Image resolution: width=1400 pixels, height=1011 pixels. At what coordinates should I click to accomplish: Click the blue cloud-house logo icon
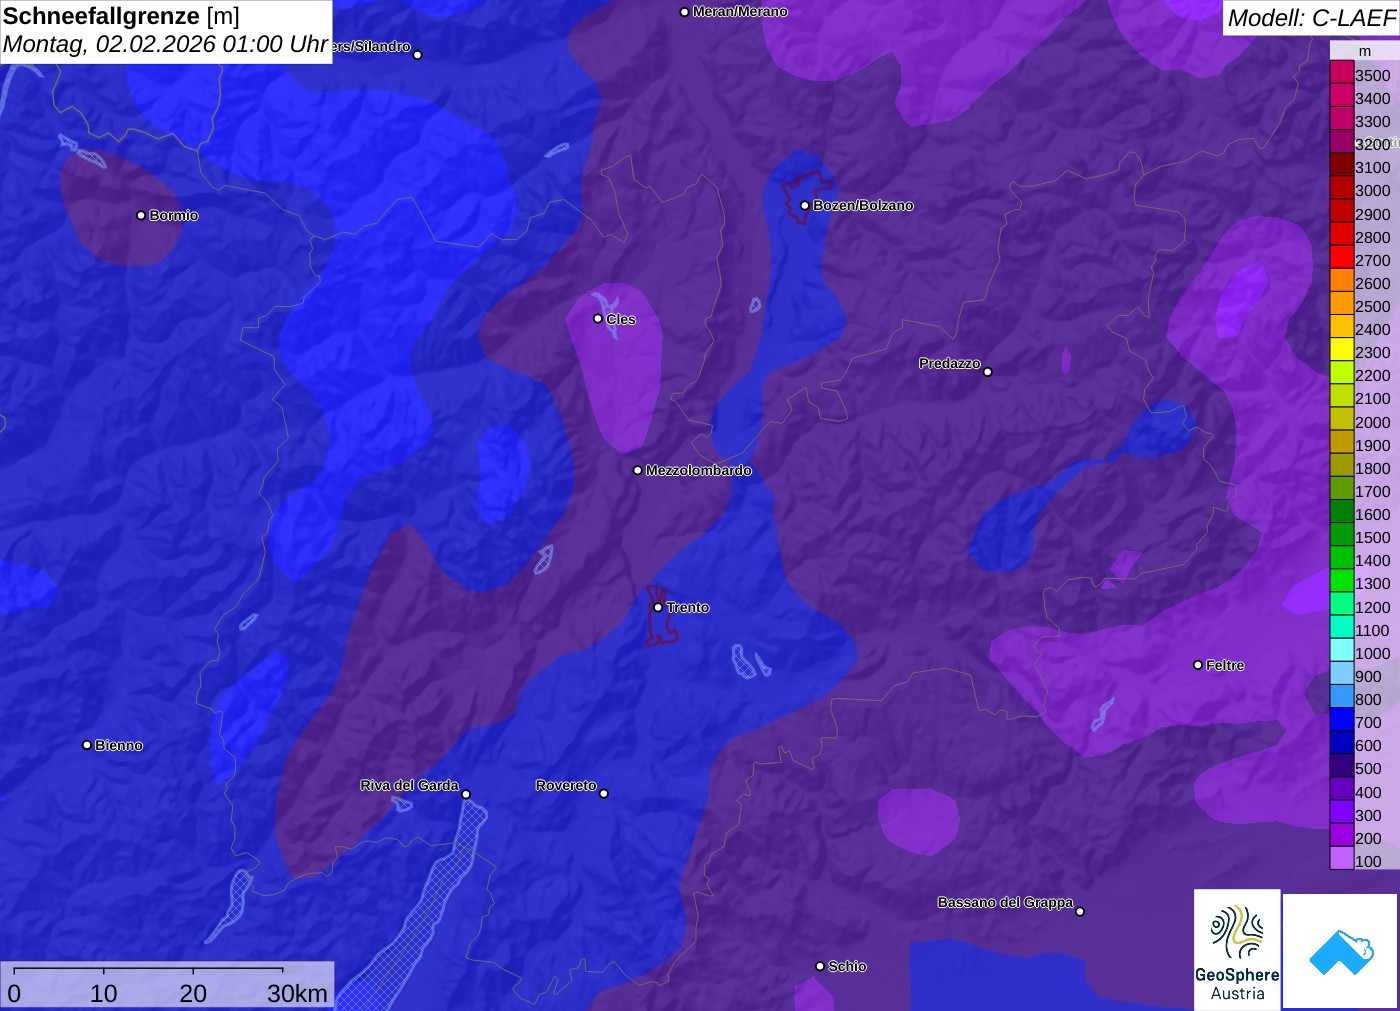pos(1341,952)
